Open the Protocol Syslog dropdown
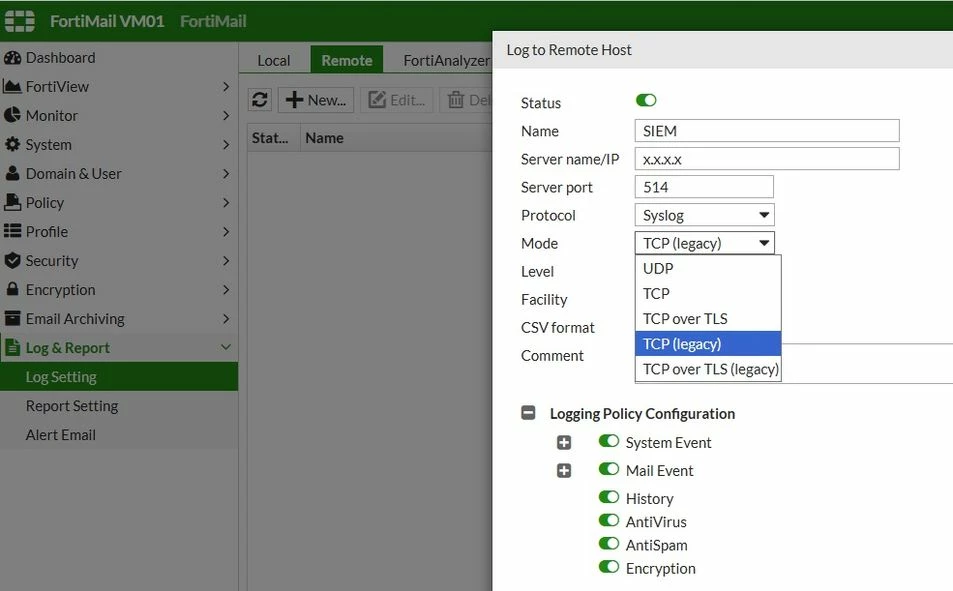The height and width of the screenshot is (591, 953). [x=704, y=215]
